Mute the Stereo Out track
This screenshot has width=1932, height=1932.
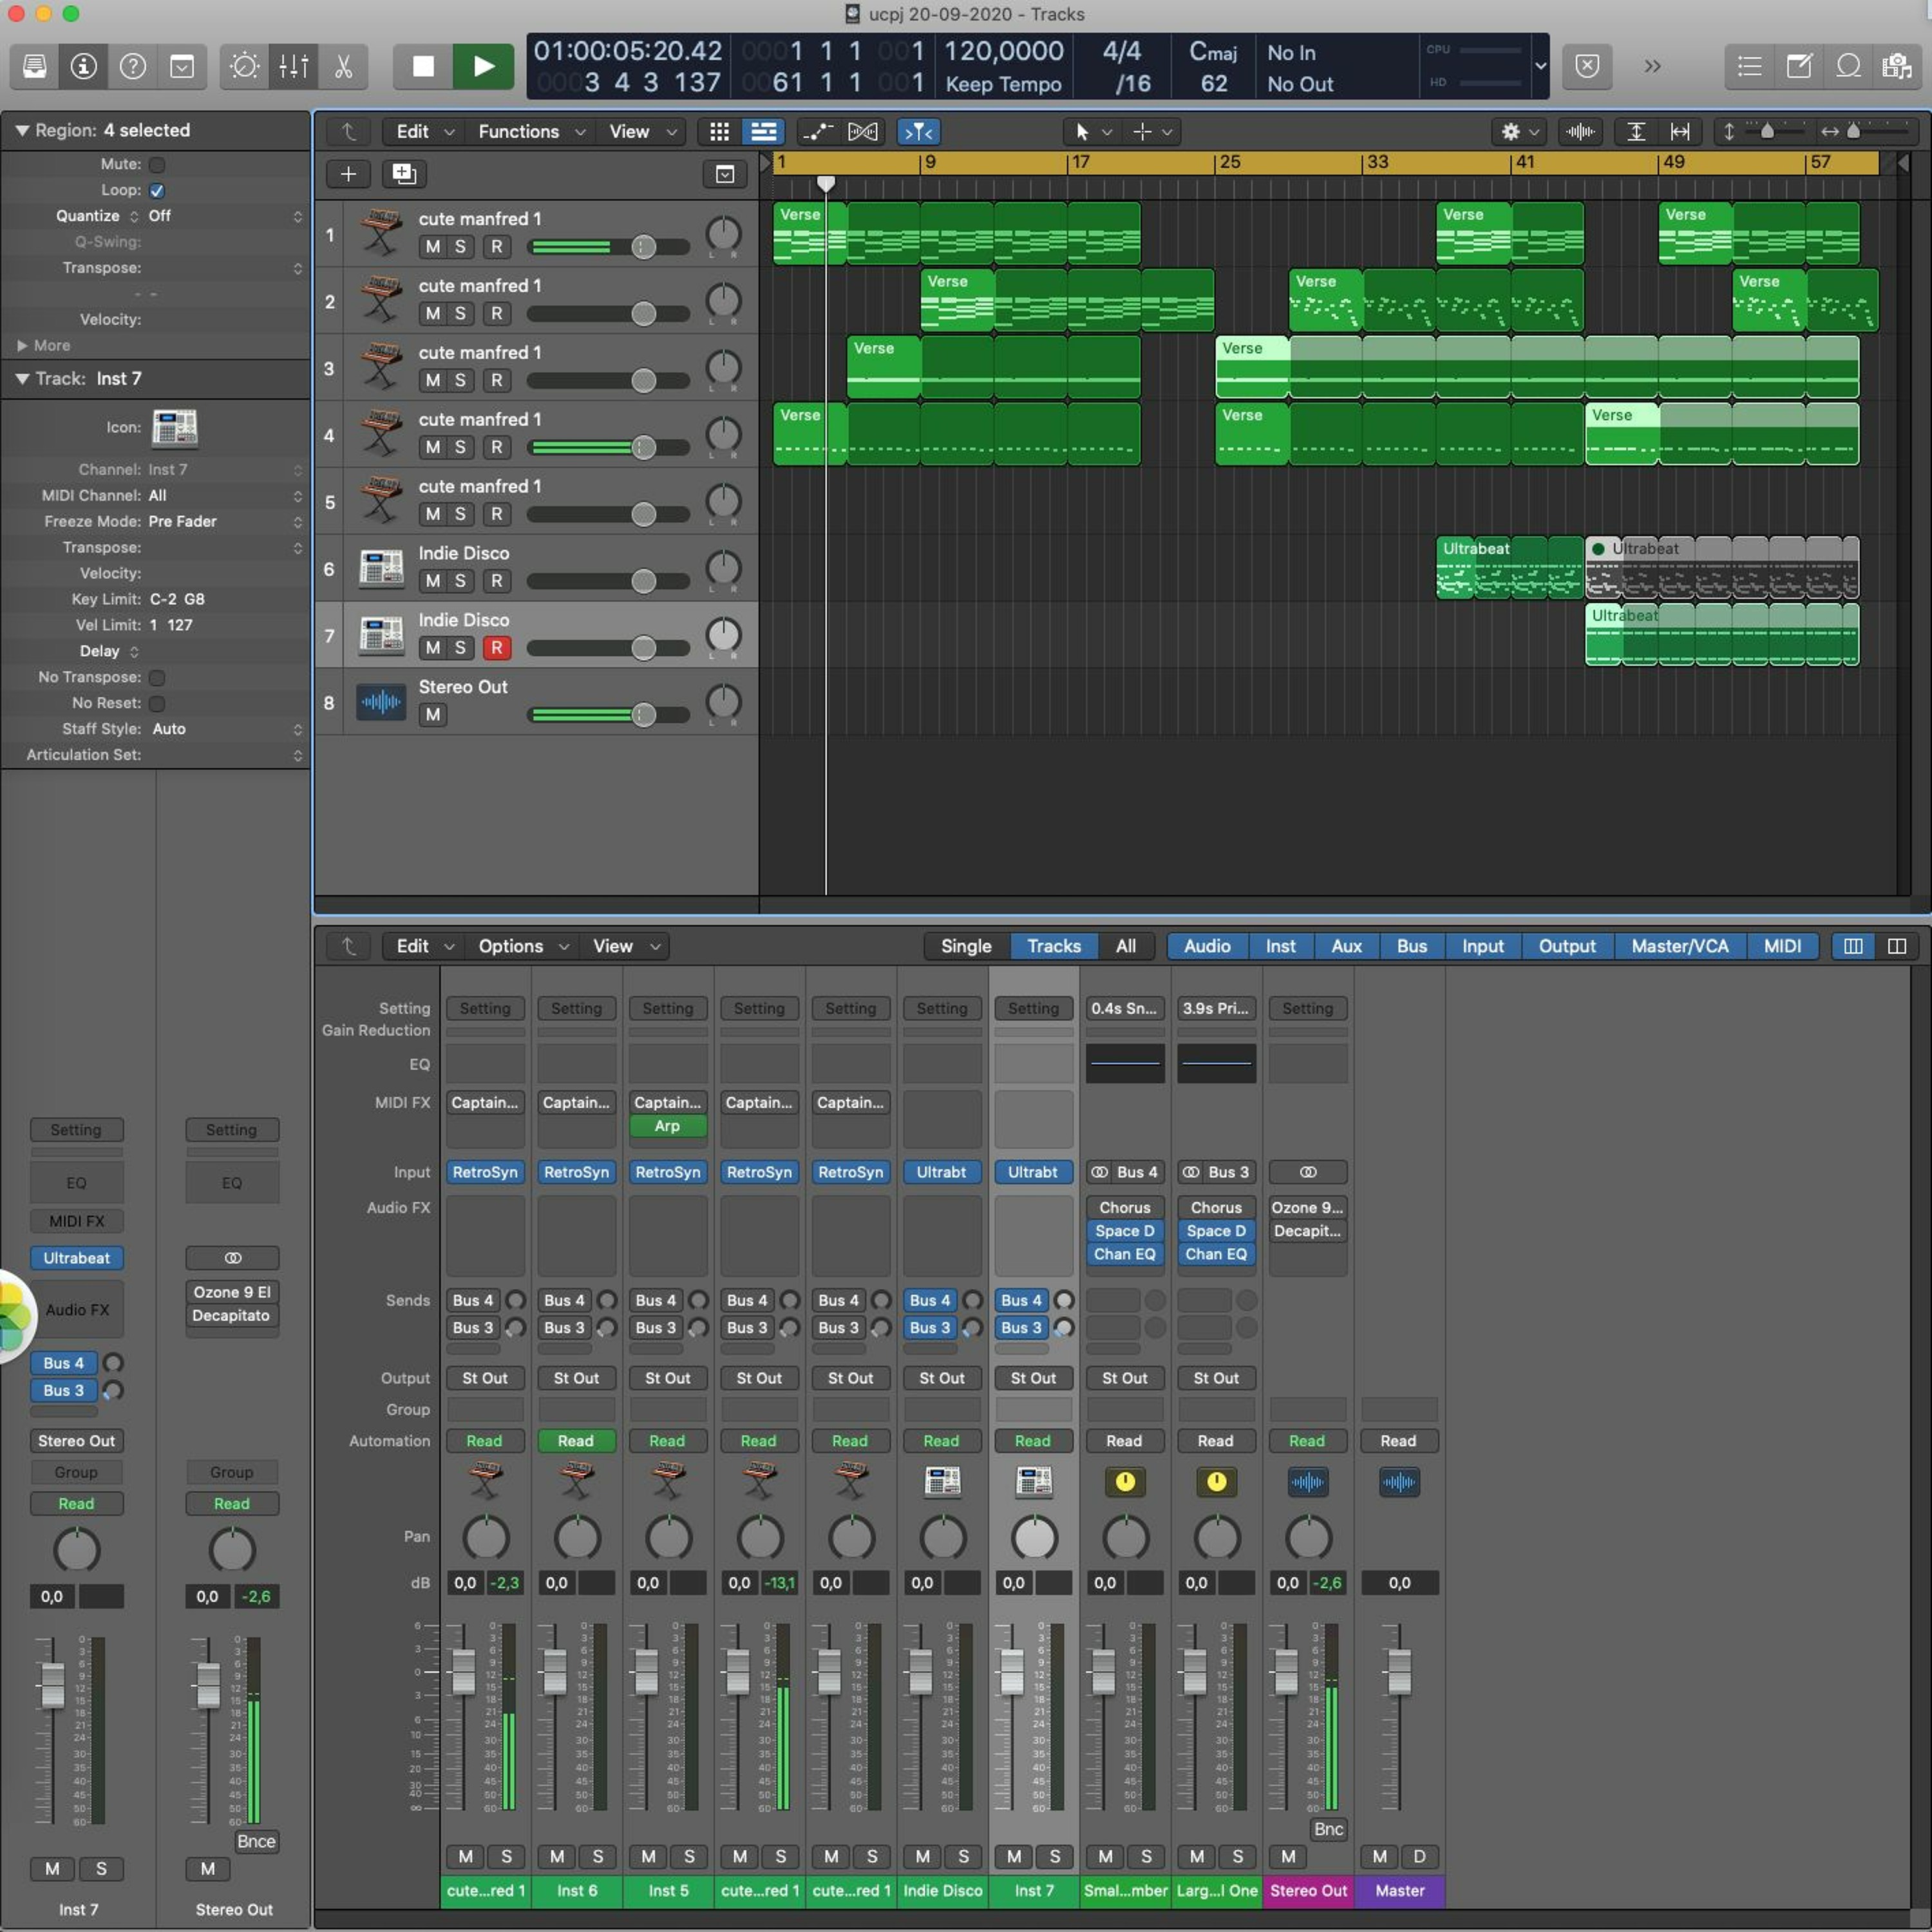[x=432, y=715]
